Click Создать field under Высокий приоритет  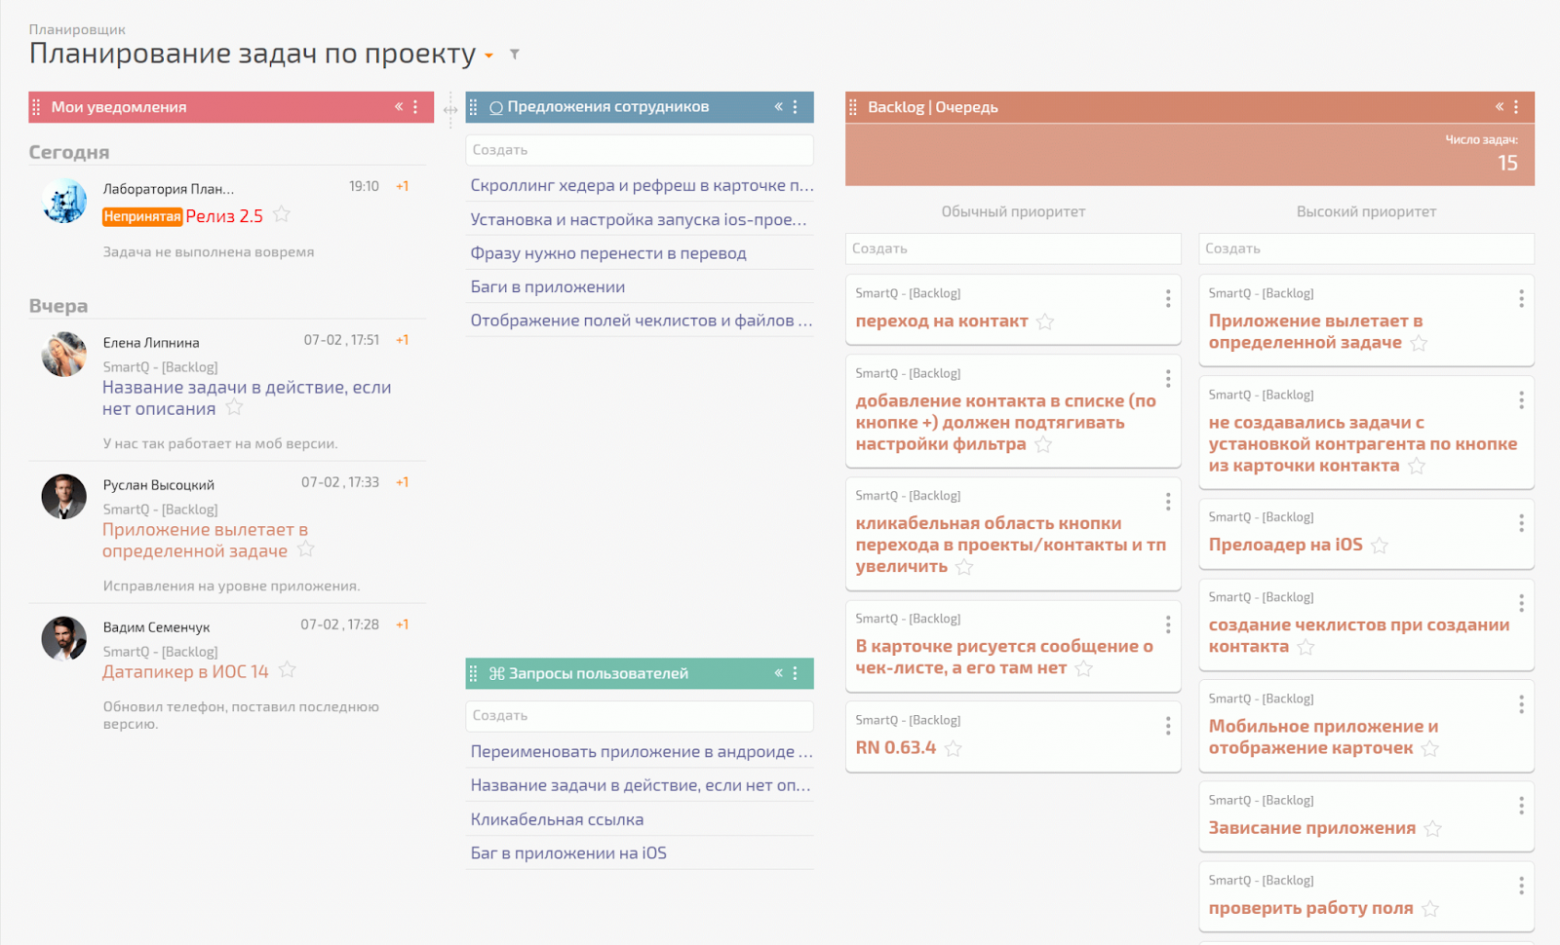[1365, 249]
